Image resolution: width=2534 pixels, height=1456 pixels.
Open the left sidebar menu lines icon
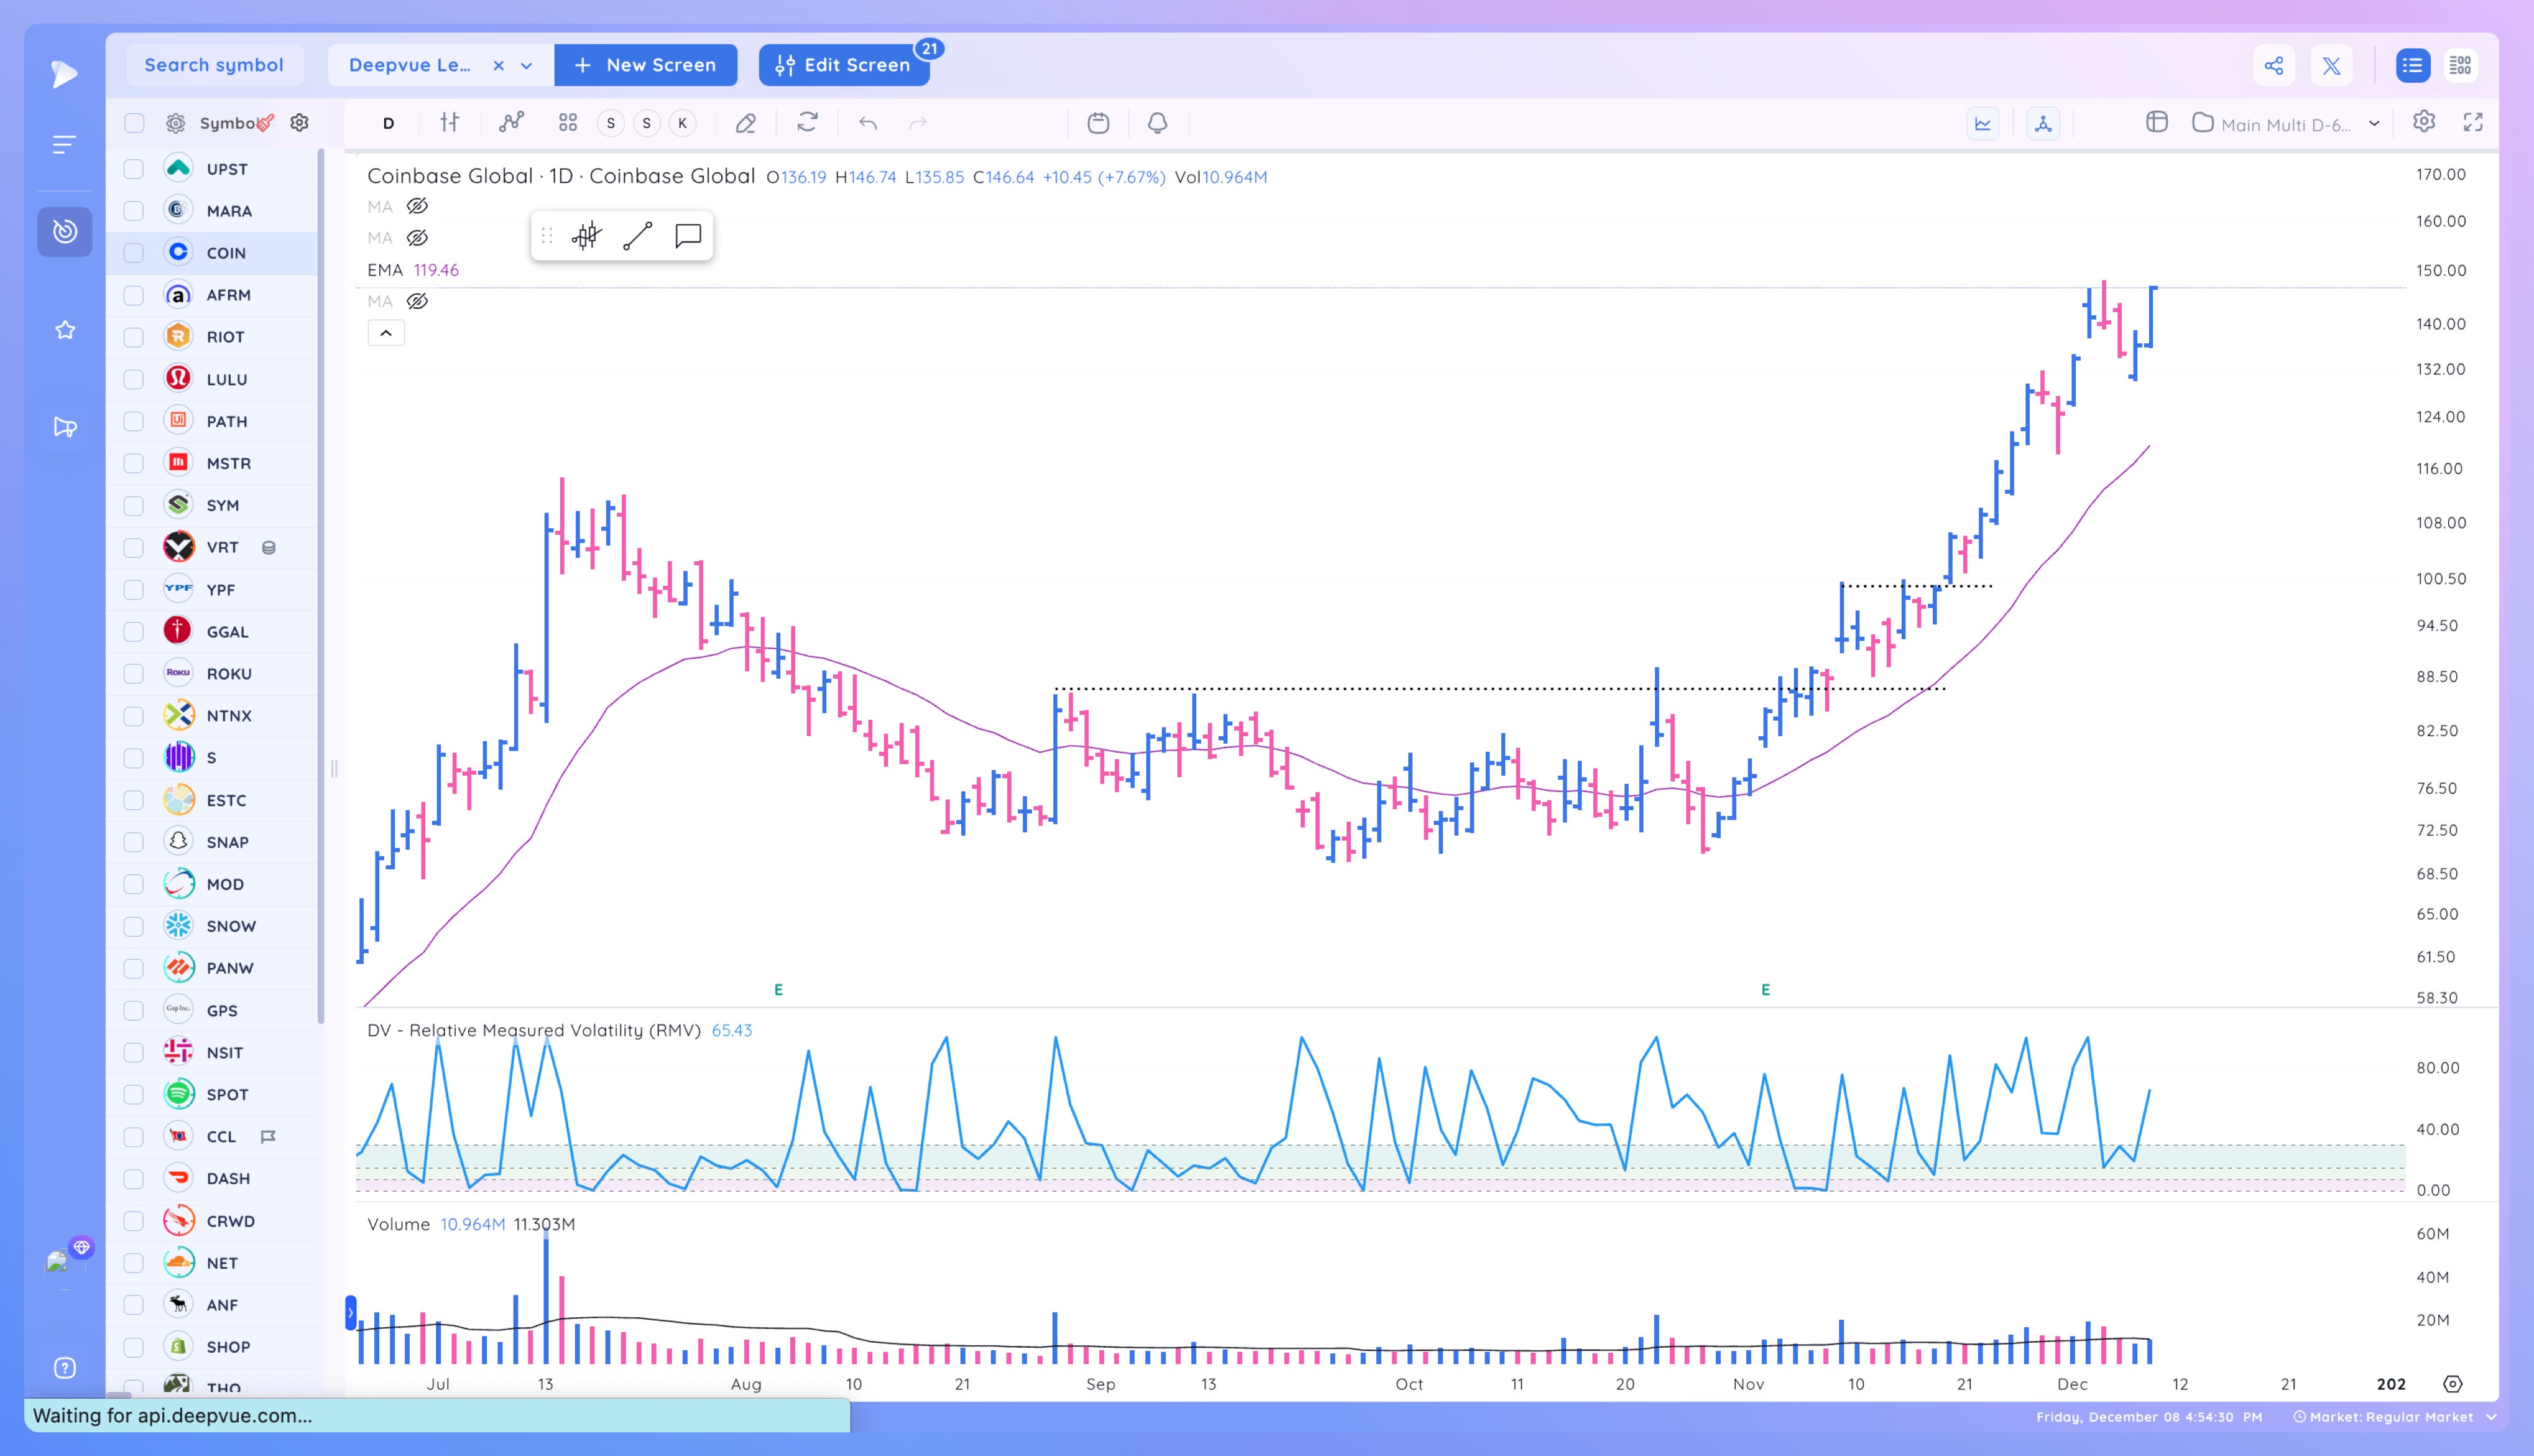(x=64, y=145)
